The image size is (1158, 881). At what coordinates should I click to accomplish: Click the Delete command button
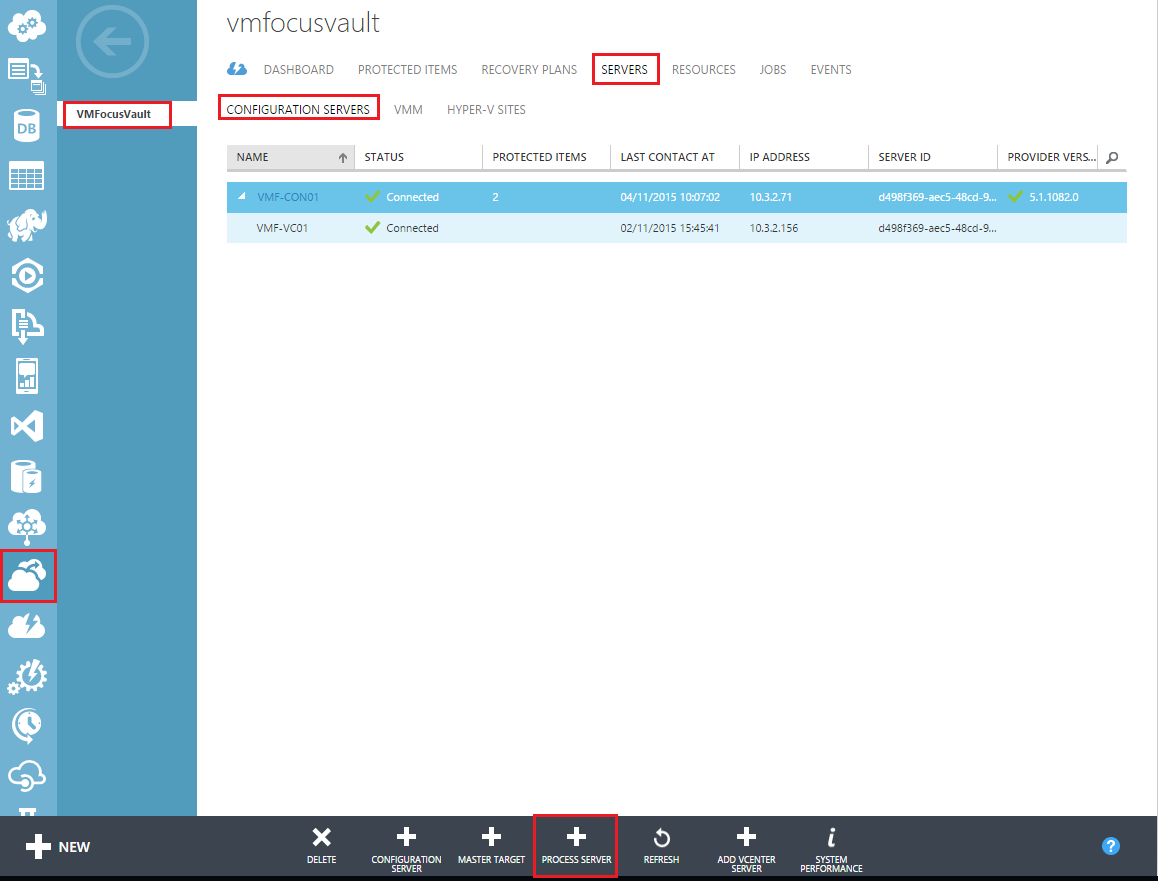coord(321,845)
